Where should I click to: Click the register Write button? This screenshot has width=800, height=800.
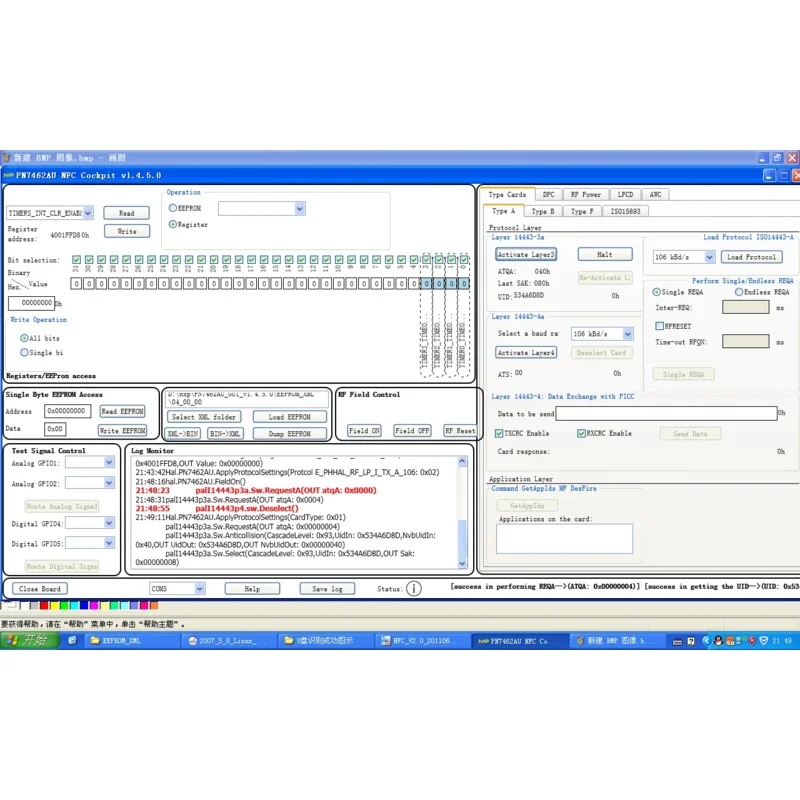(127, 231)
